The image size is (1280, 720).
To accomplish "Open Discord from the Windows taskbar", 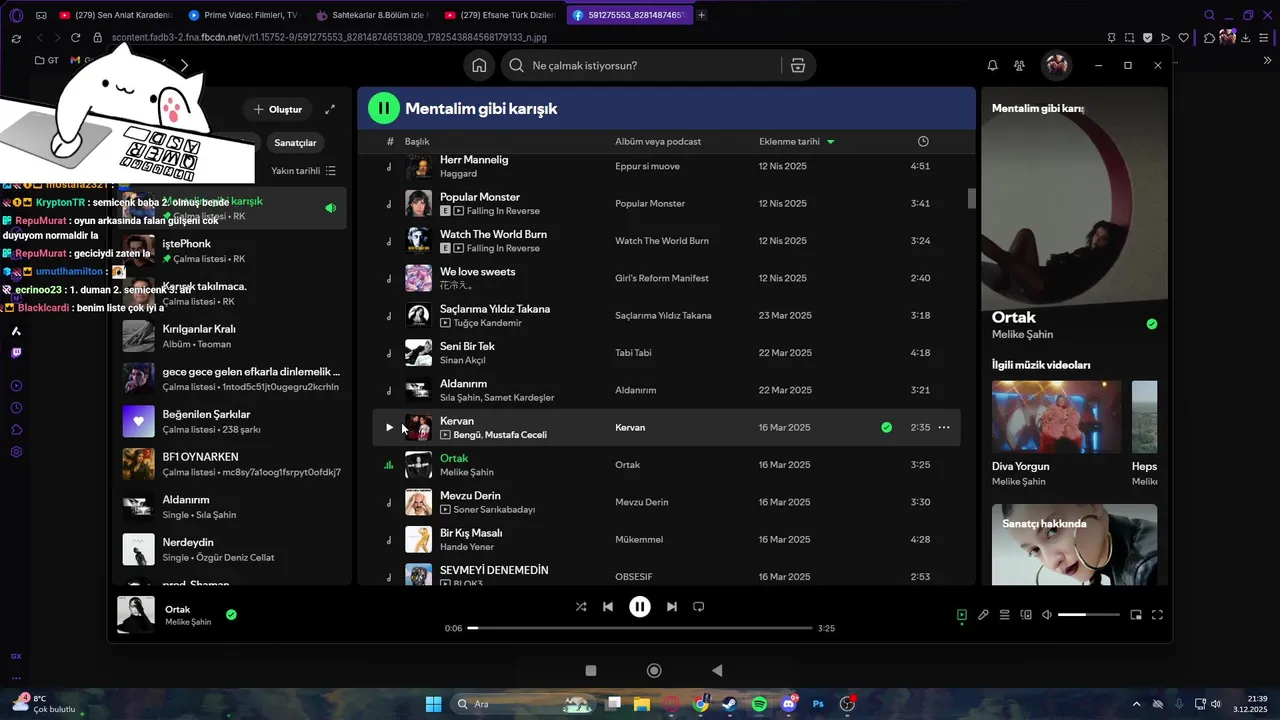I will [x=788, y=704].
